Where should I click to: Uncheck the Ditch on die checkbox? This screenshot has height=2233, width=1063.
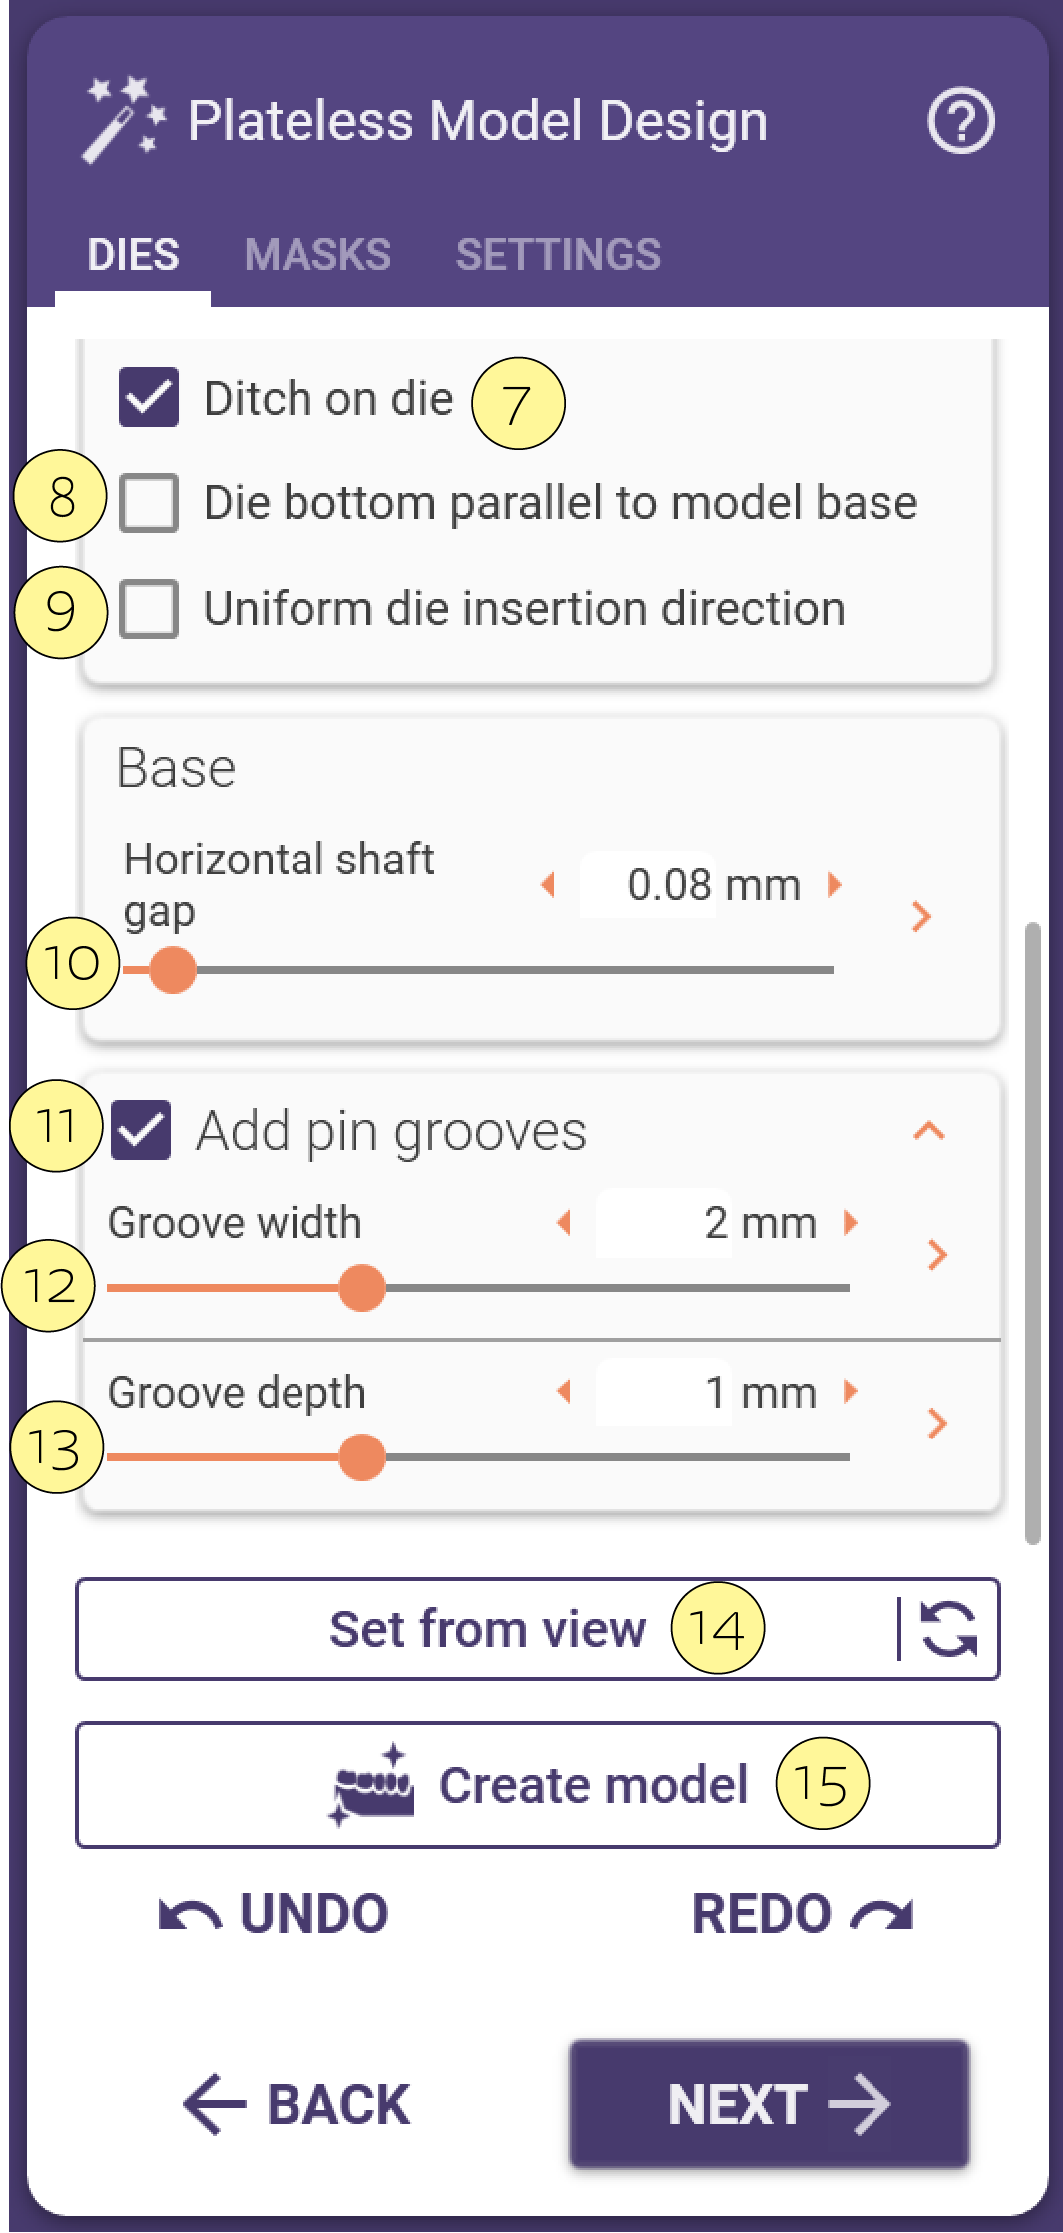(x=149, y=397)
